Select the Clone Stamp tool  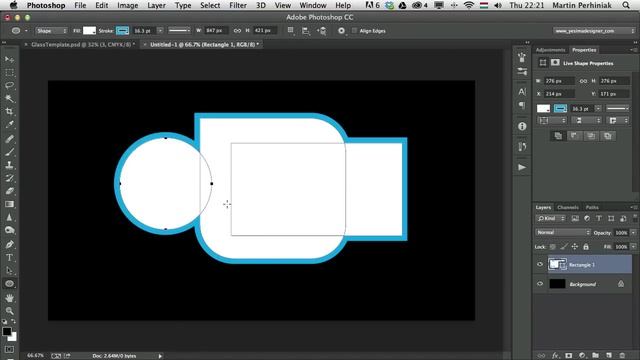pos(9,165)
